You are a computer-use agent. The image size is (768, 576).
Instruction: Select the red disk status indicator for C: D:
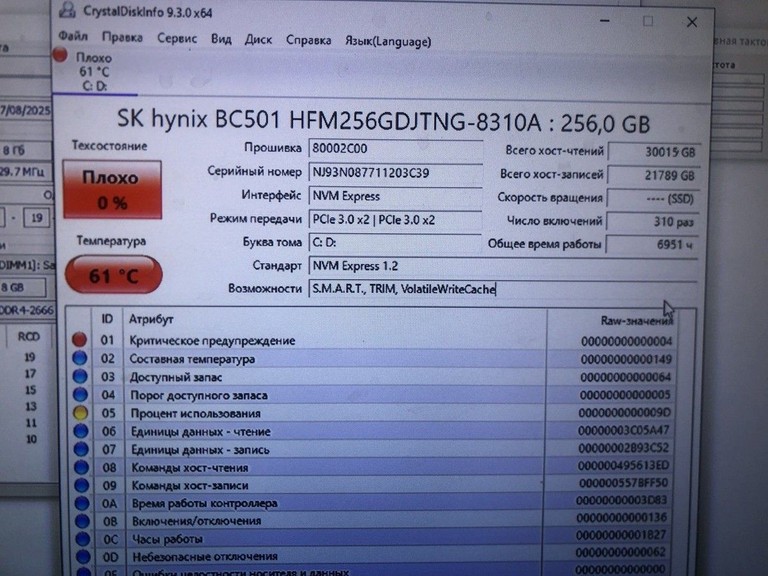click(60, 54)
